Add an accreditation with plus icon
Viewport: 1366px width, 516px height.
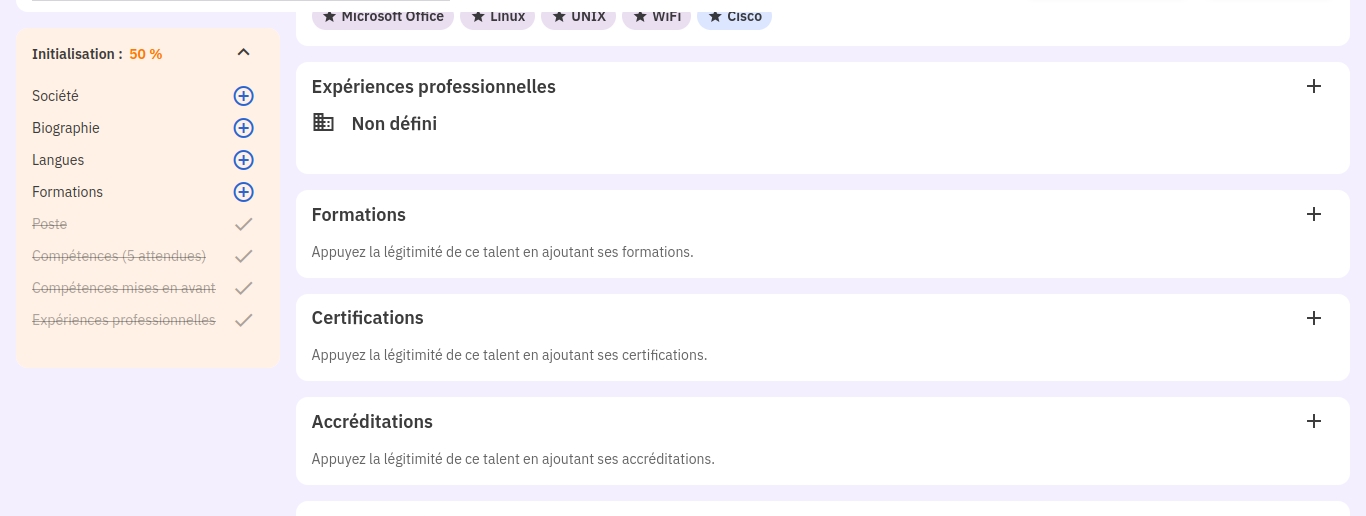point(1314,421)
